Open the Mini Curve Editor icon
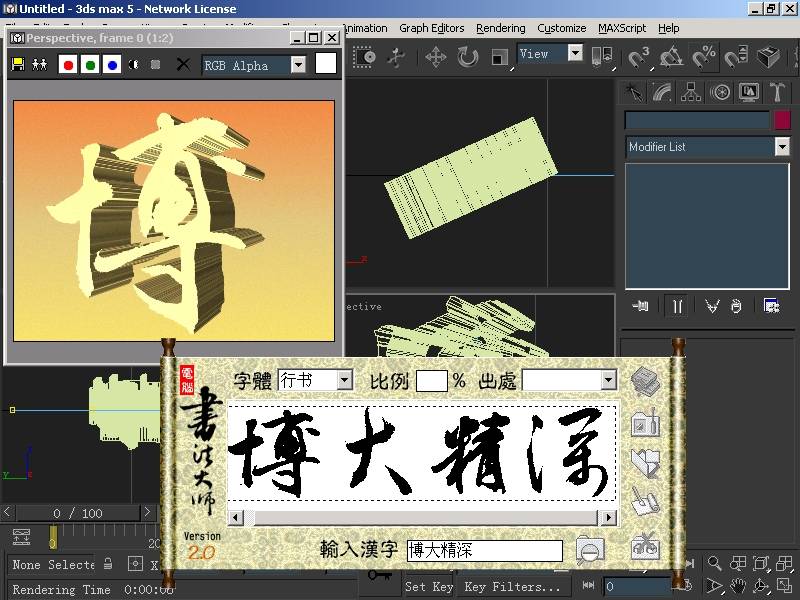Viewport: 800px width, 600px height. (x=21, y=537)
